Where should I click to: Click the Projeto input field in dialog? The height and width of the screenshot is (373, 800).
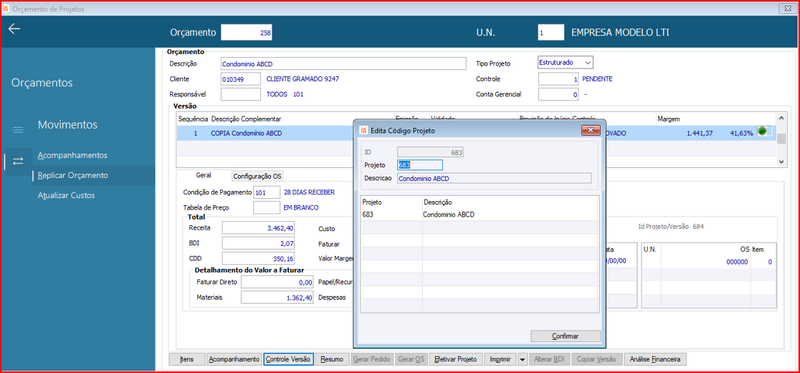tap(420, 165)
